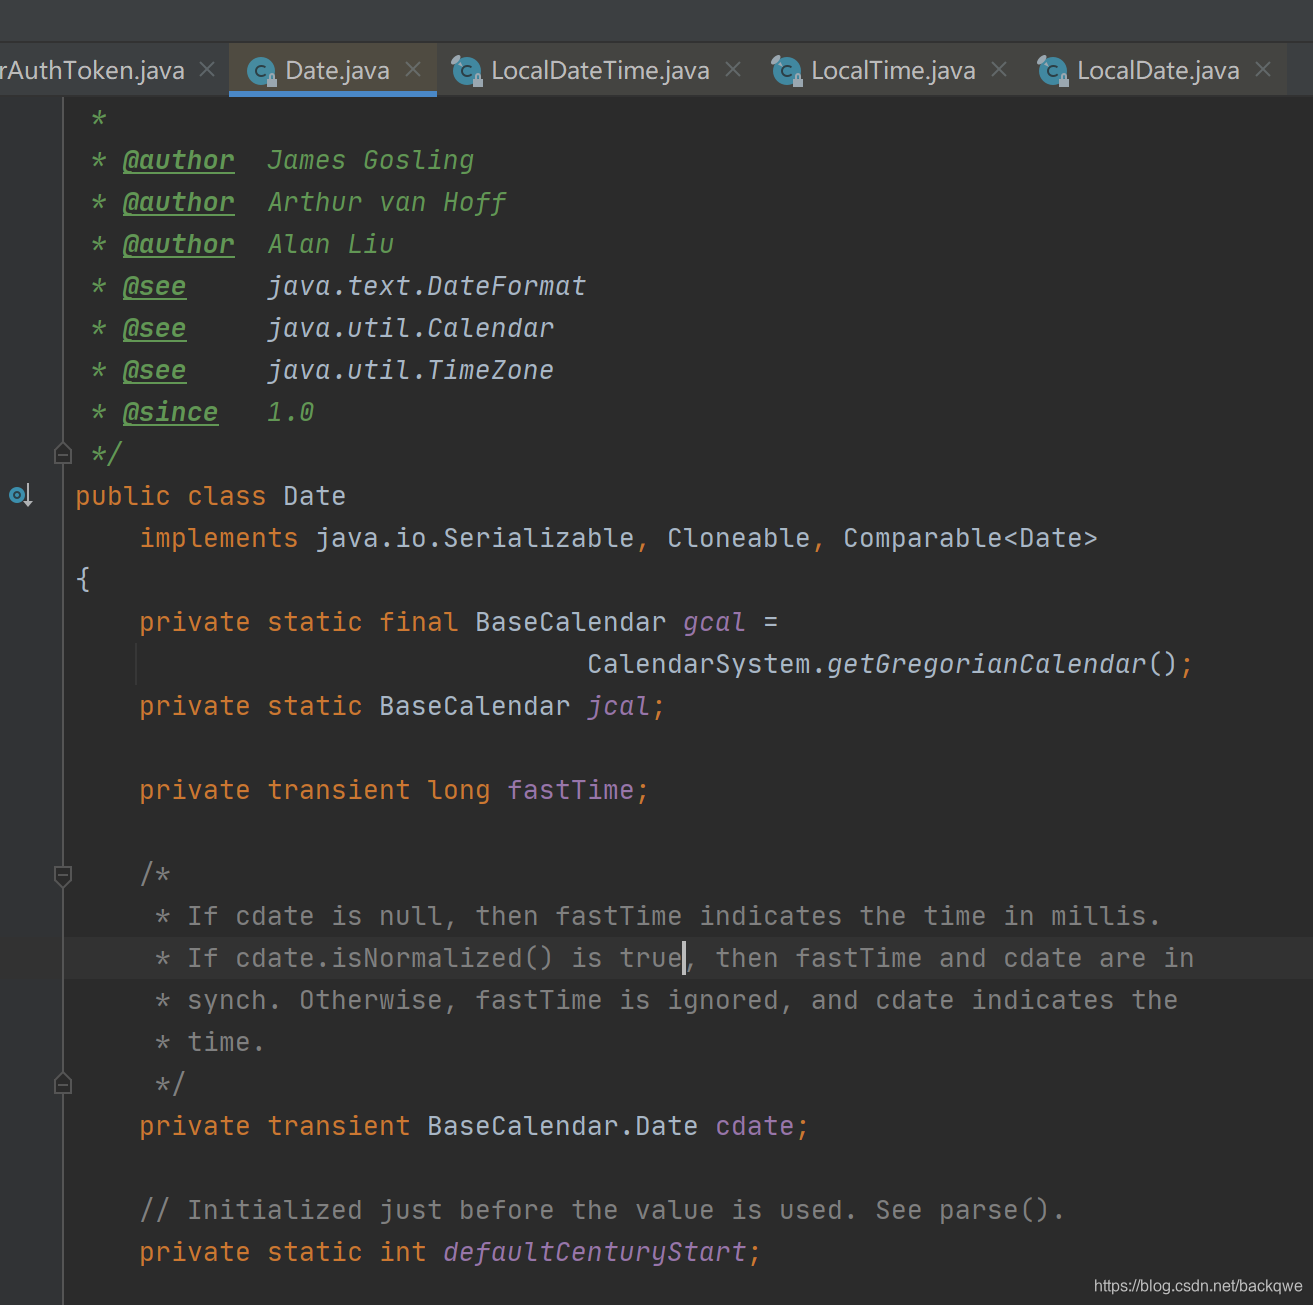
Task: Close the LocalDate.java tab
Action: (x=1263, y=69)
